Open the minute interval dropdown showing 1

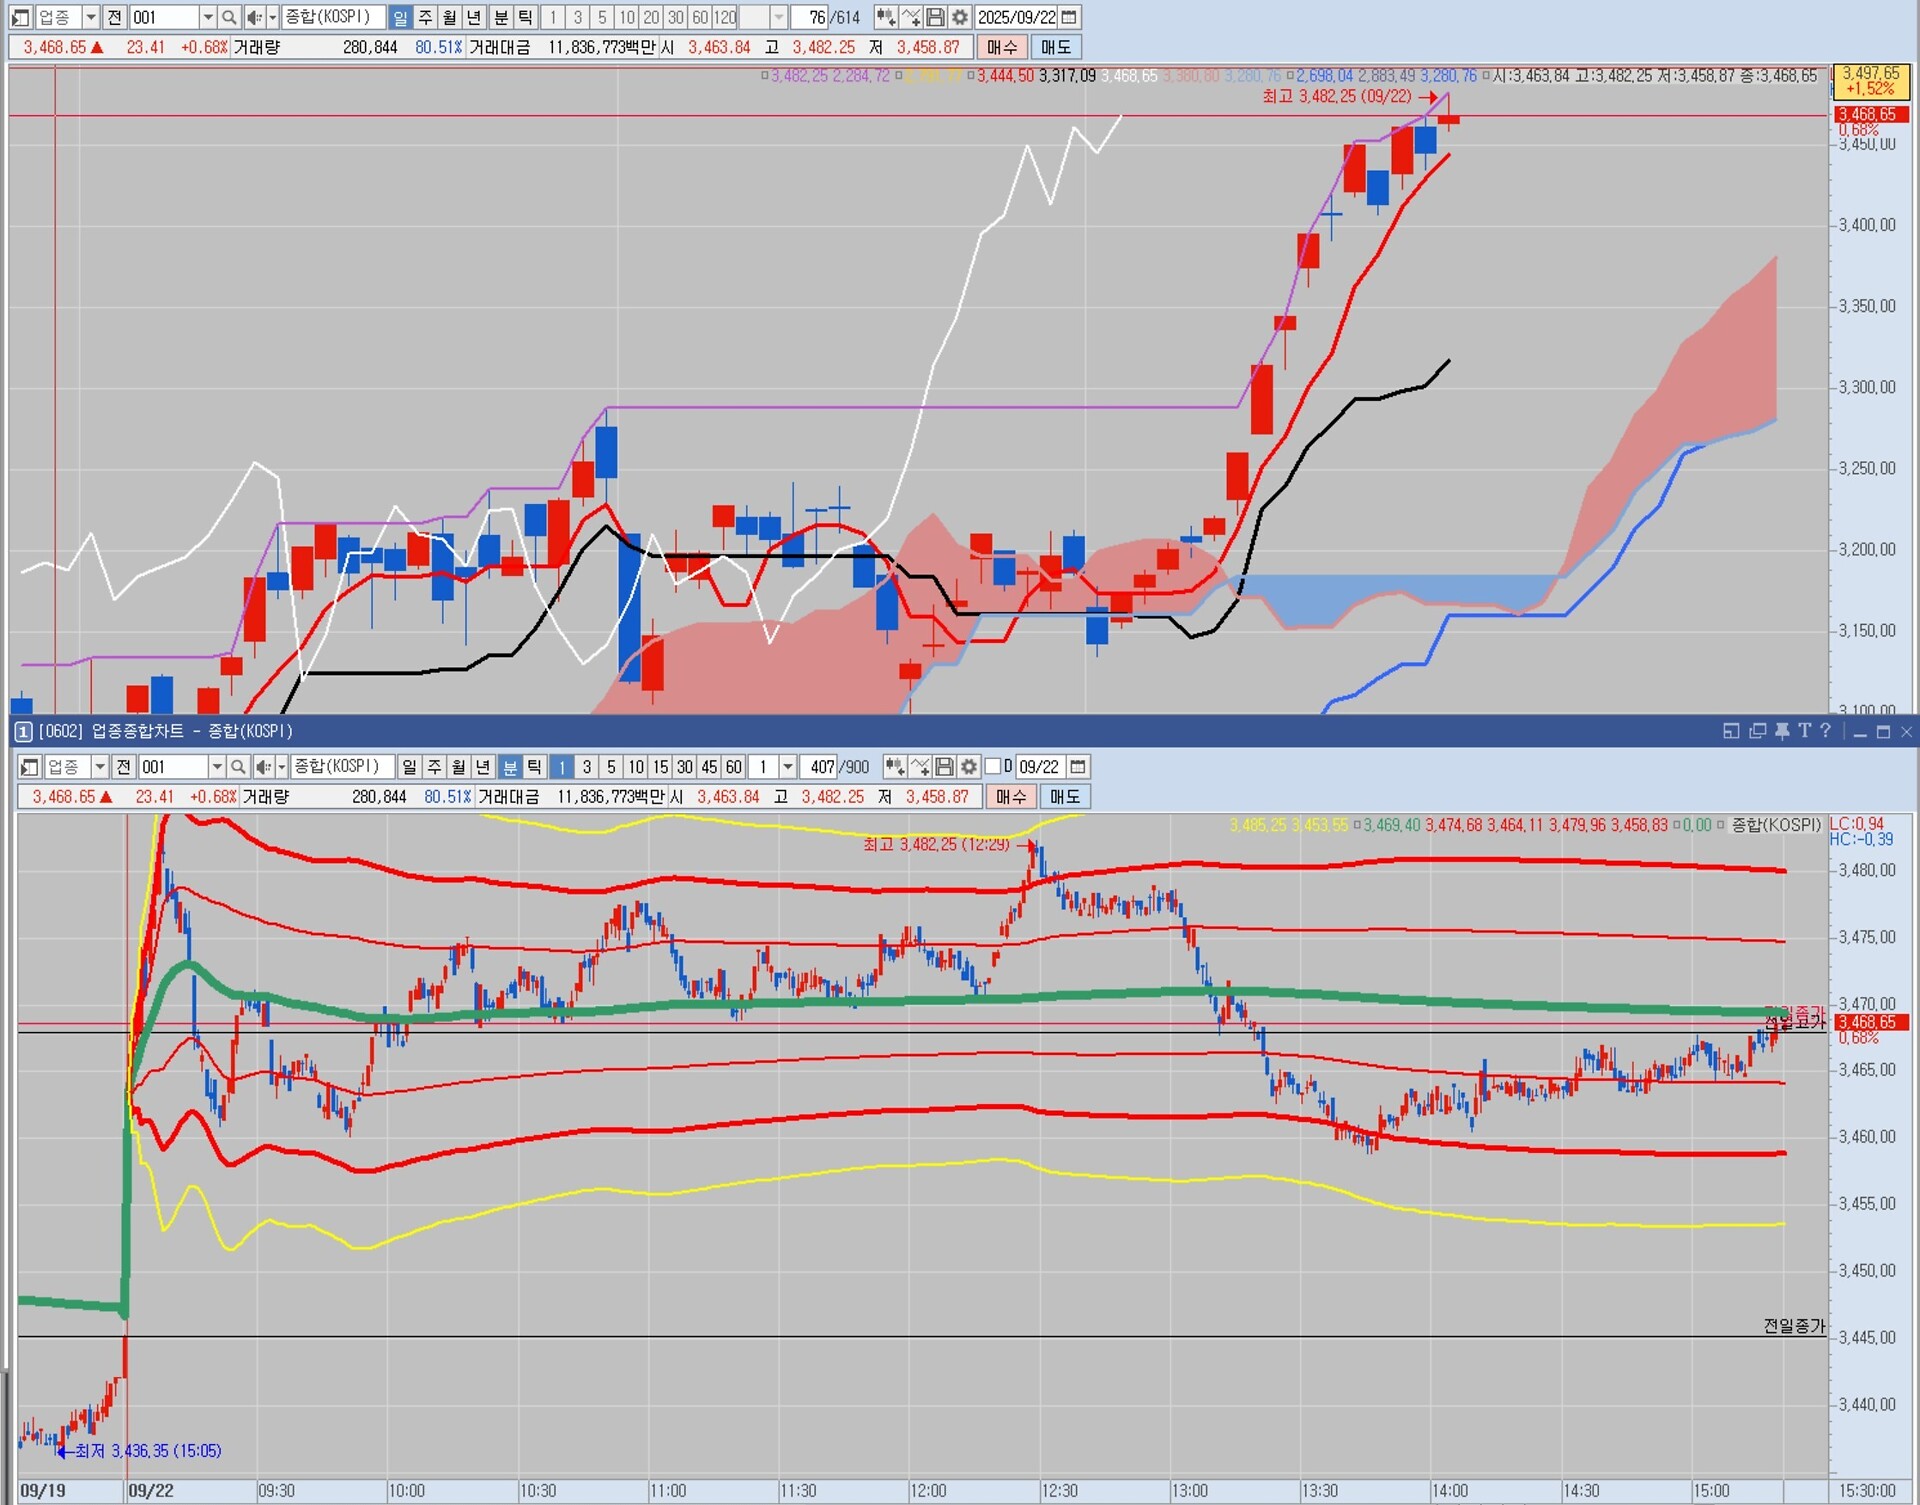(788, 767)
